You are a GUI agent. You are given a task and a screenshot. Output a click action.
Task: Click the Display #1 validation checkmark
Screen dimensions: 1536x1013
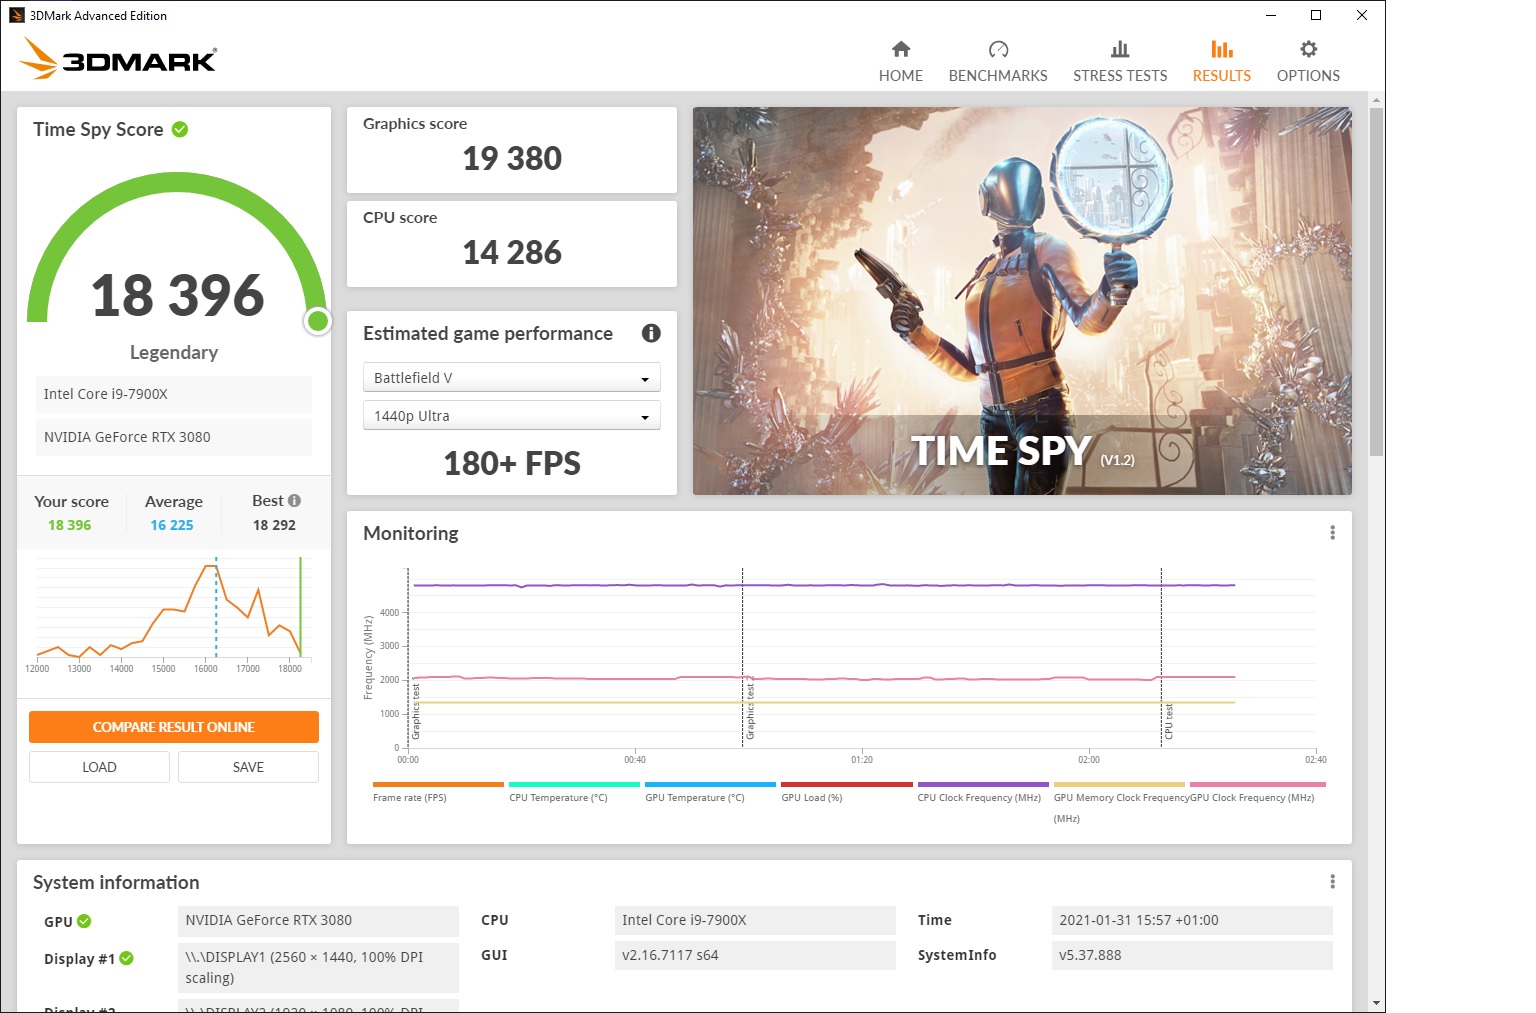tap(127, 958)
